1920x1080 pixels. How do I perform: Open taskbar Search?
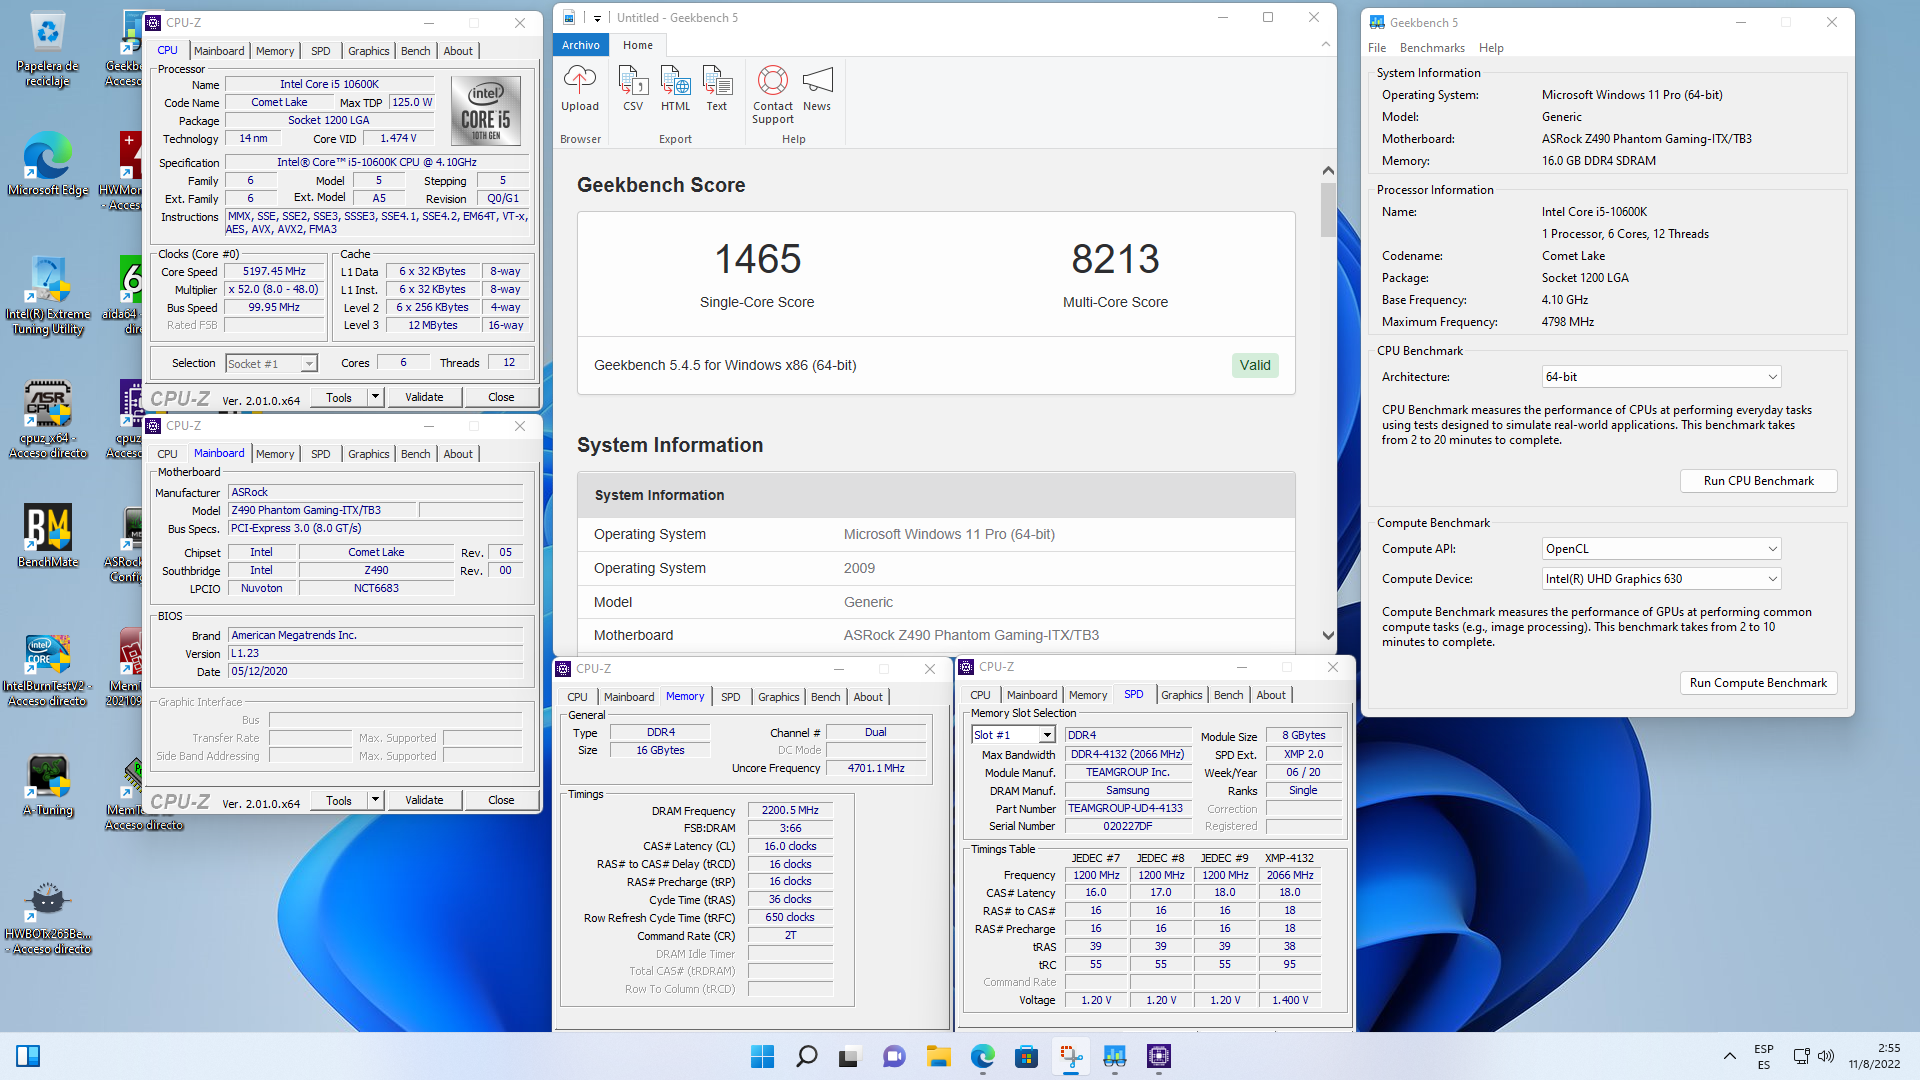click(806, 1056)
